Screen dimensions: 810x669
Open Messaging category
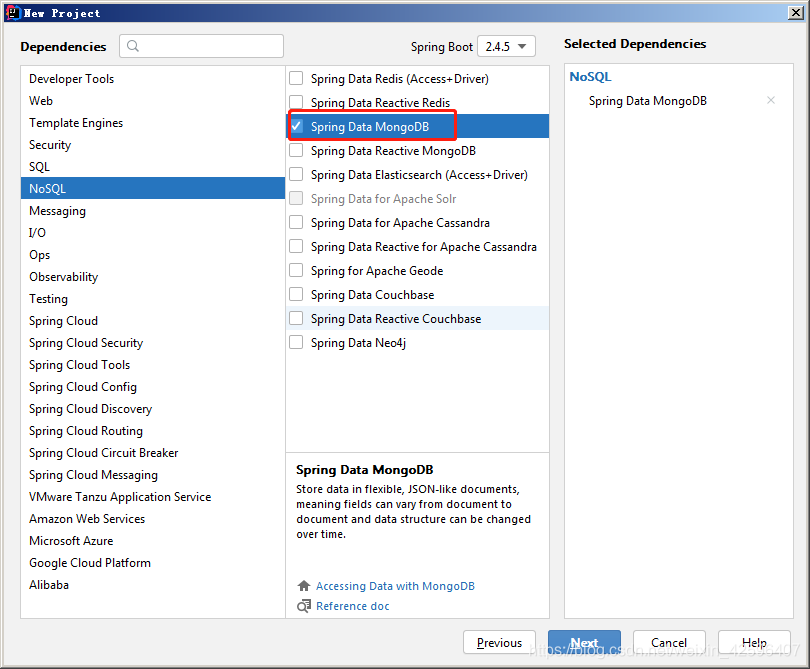153,211
